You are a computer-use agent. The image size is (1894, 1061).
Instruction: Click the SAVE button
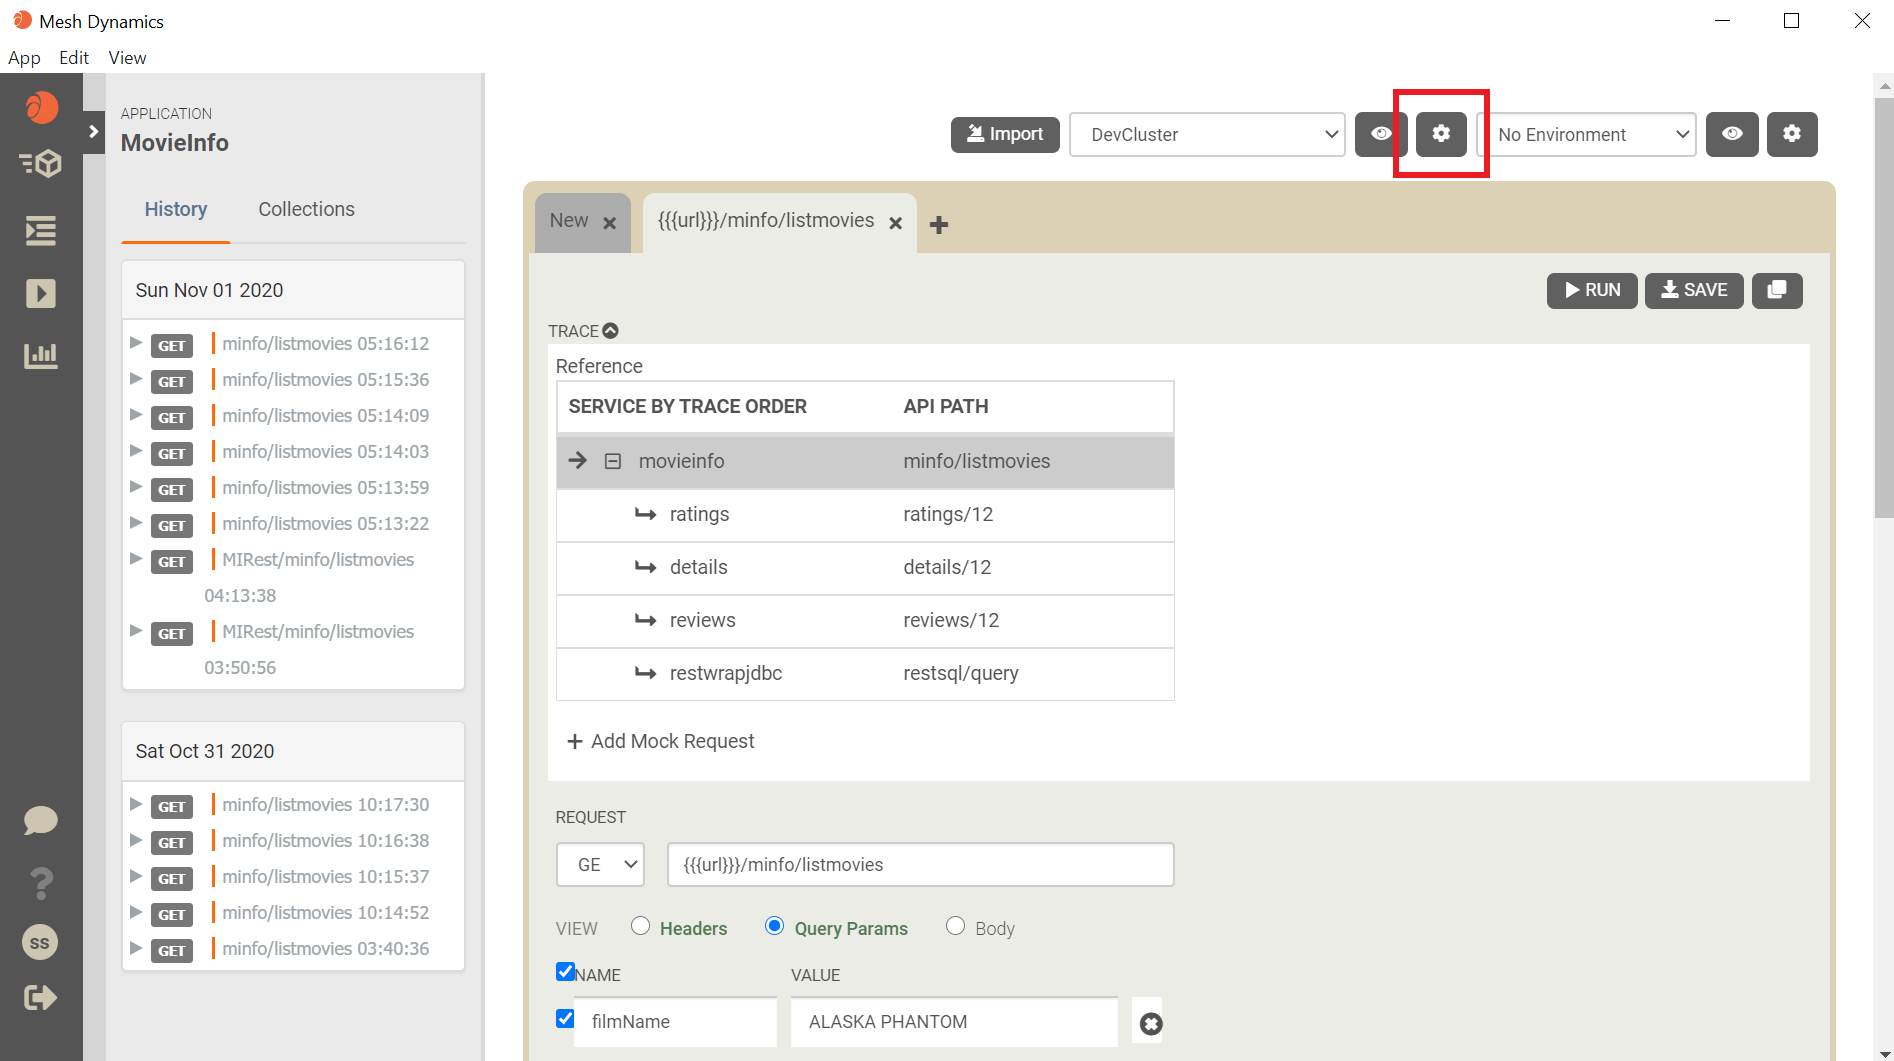click(1694, 290)
